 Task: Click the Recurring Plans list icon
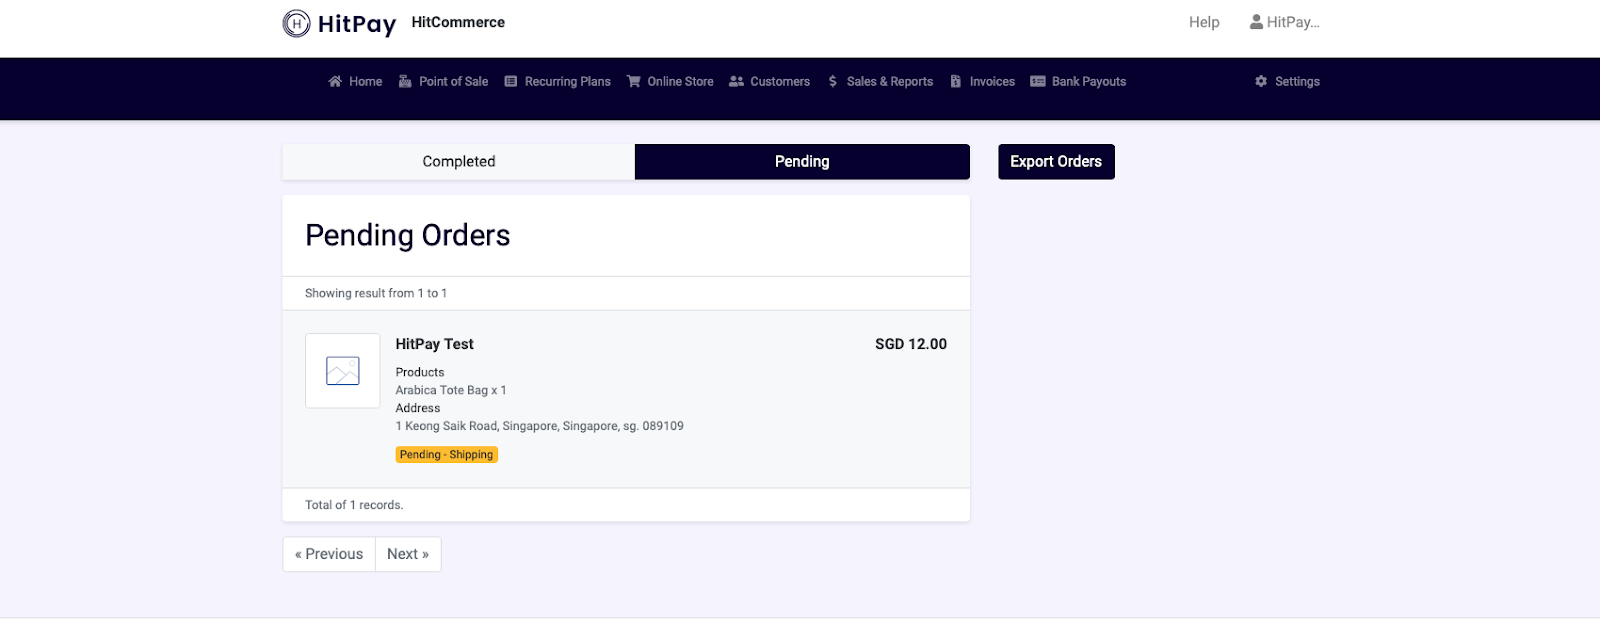pos(511,82)
